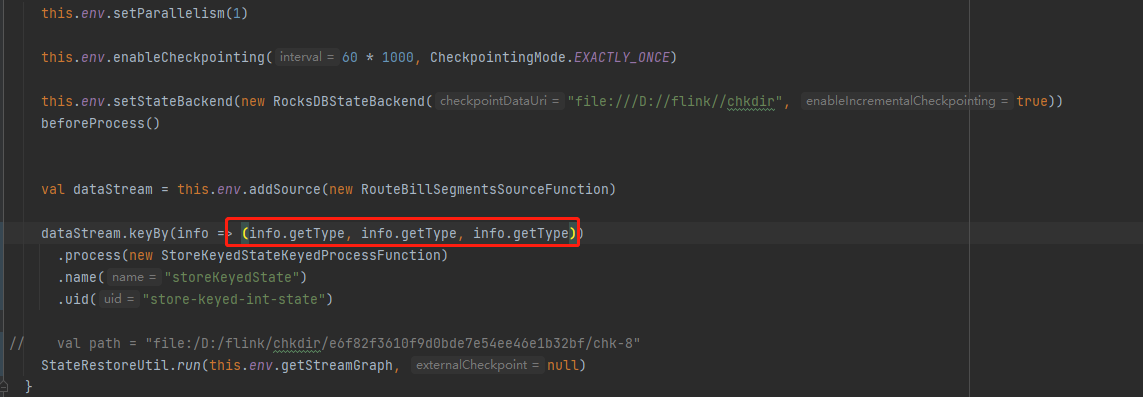Click inside the "file:///D://flink//chkdir" string
The width and height of the screenshot is (1143, 397).
(676, 101)
